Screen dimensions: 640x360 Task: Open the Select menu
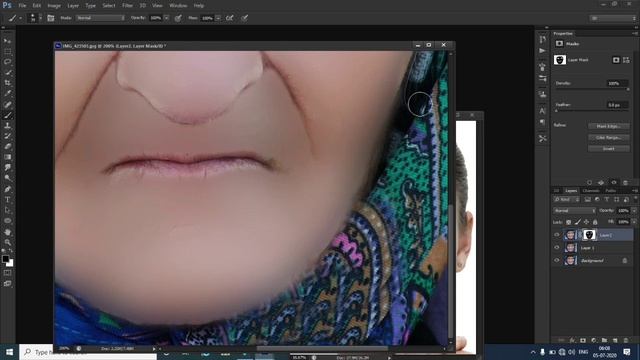coord(109,6)
